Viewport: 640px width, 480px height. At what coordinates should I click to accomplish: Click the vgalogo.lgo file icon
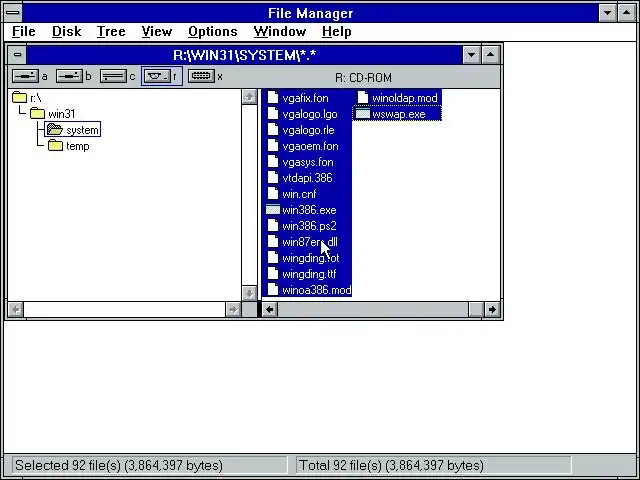(x=273, y=114)
